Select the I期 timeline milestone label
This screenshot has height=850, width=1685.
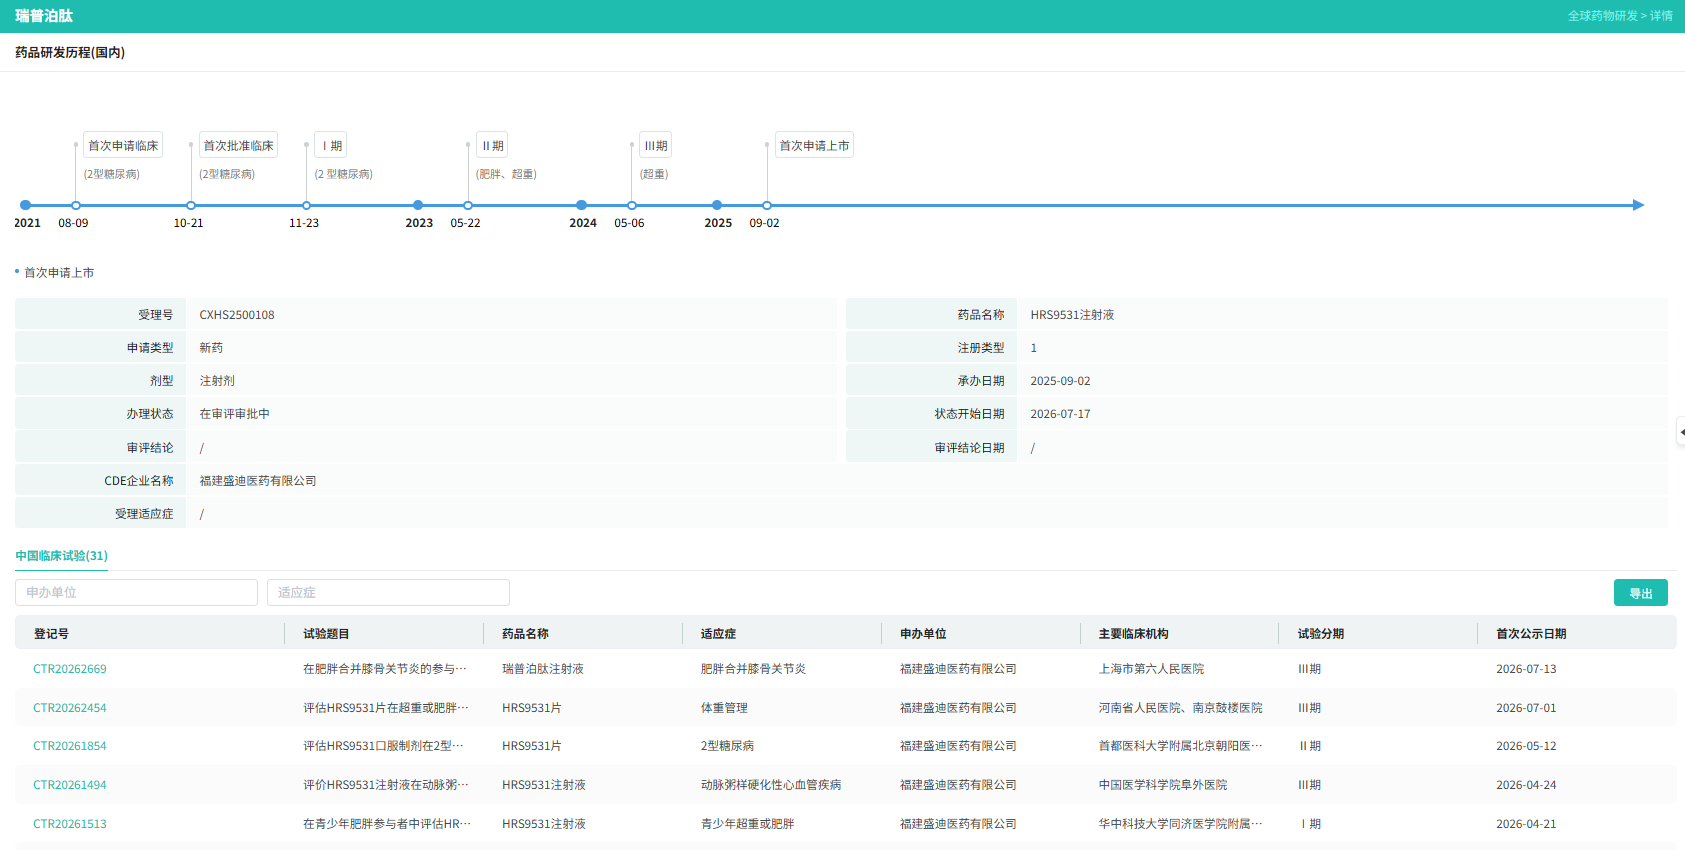click(331, 146)
